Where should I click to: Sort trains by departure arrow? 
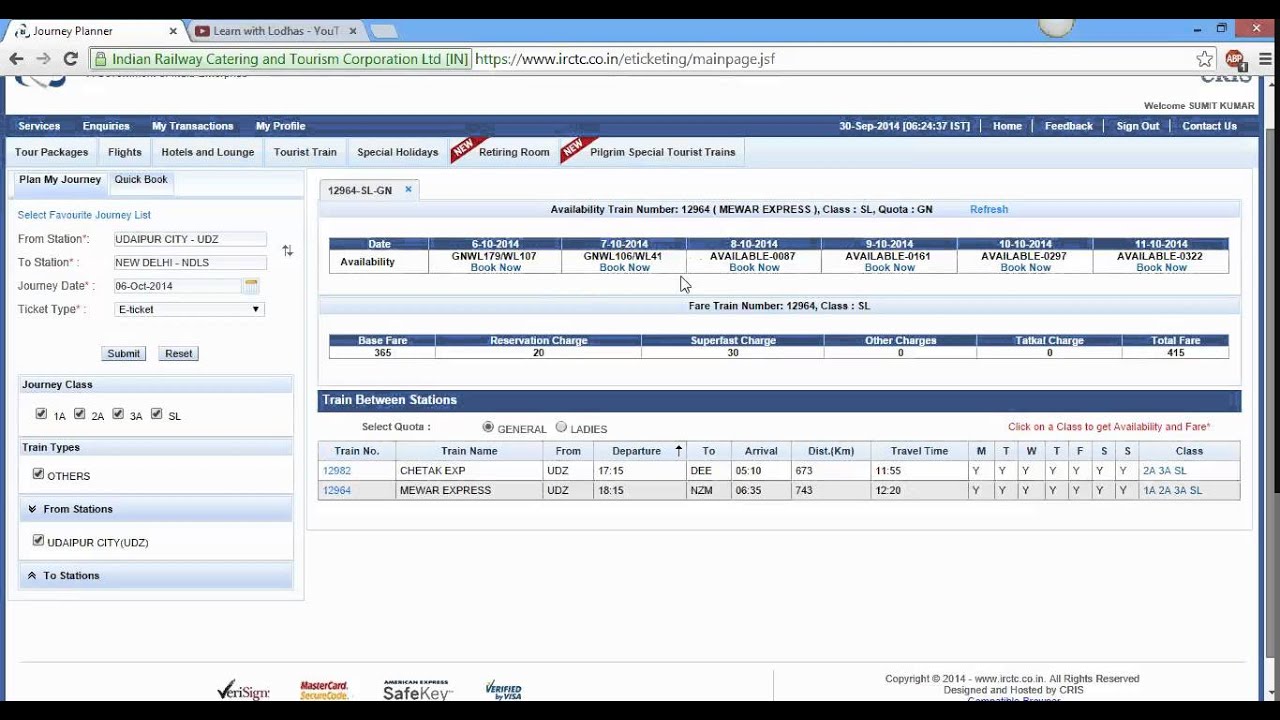(x=679, y=451)
